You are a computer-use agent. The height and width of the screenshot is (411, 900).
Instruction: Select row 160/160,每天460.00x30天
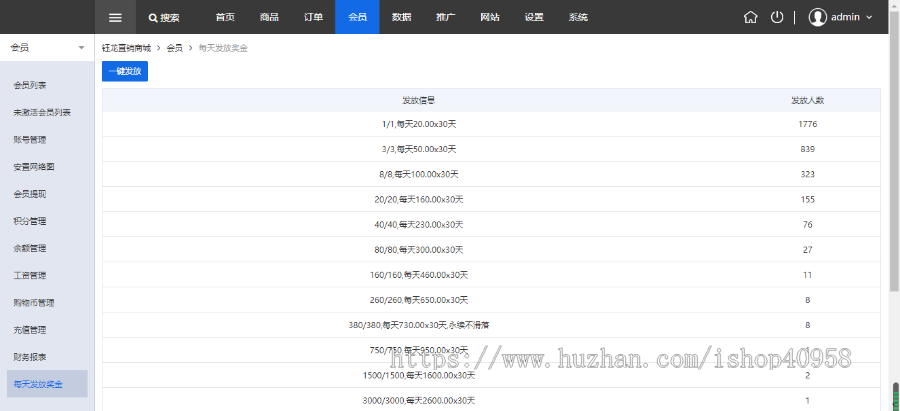click(x=491, y=275)
